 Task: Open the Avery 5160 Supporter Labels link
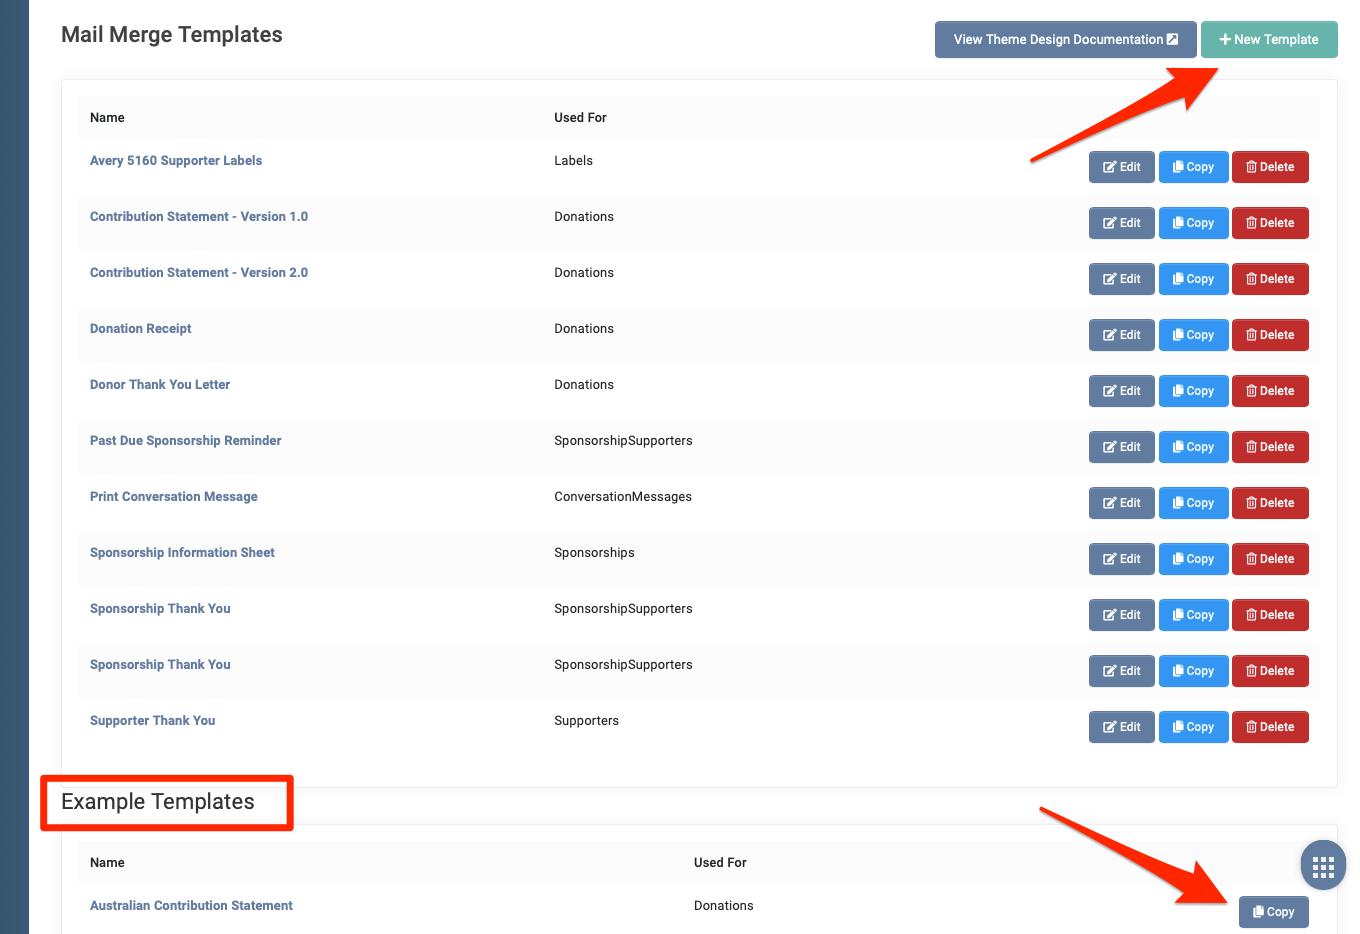point(176,160)
